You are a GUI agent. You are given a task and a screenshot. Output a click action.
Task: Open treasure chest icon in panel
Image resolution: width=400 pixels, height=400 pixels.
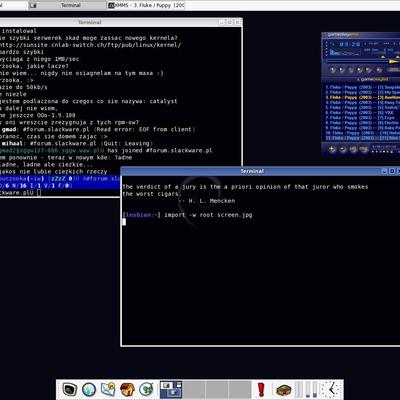[x=283, y=389]
